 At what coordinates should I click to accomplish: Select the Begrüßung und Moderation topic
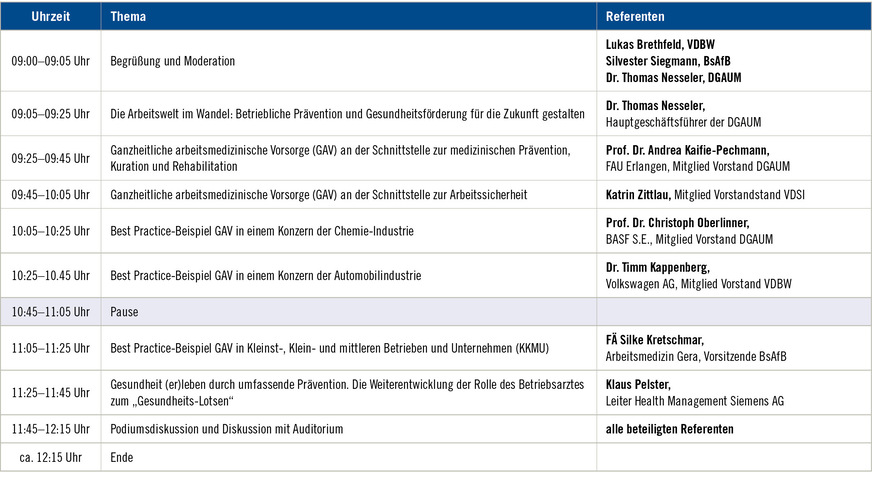[172, 61]
